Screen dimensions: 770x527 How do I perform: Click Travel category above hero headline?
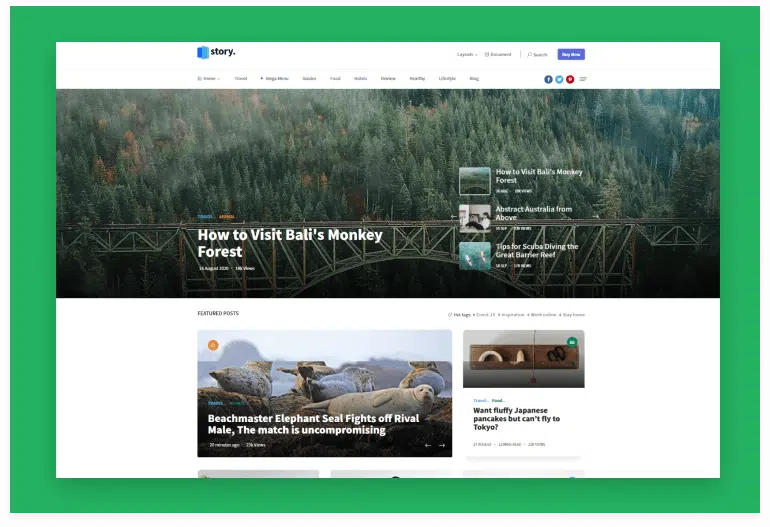205,217
